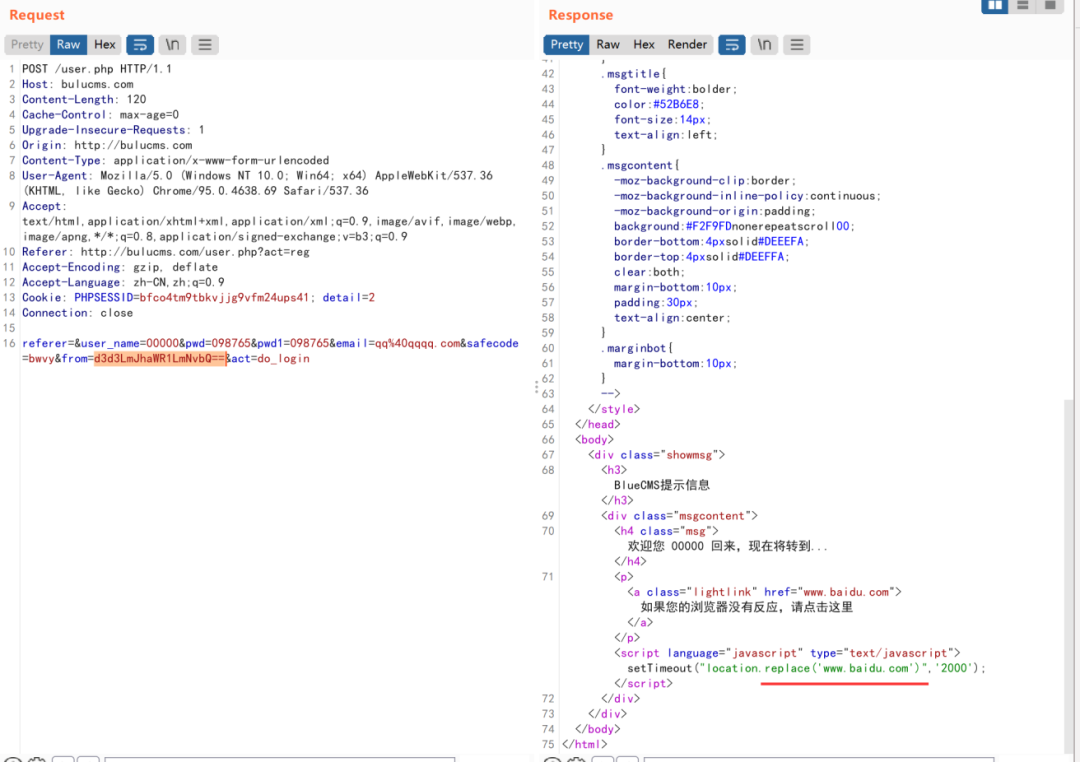Open the Hex tab in Response panel
Screen dimensions: 1080x762
click(644, 44)
